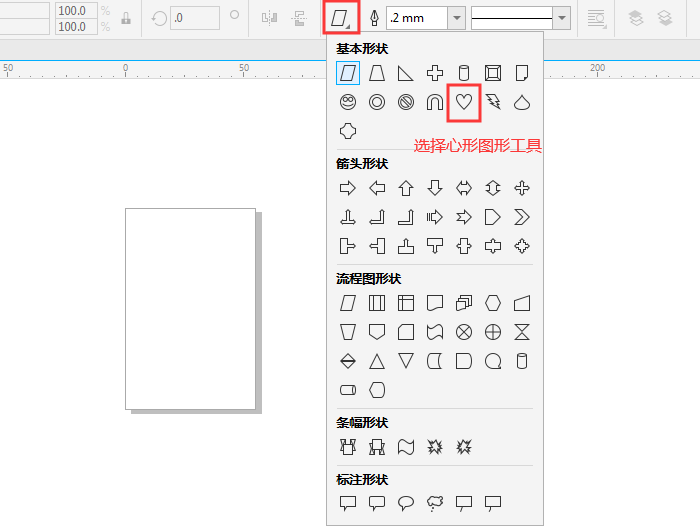Click the outline pen icon
700x528 pixels.
pos(374,18)
